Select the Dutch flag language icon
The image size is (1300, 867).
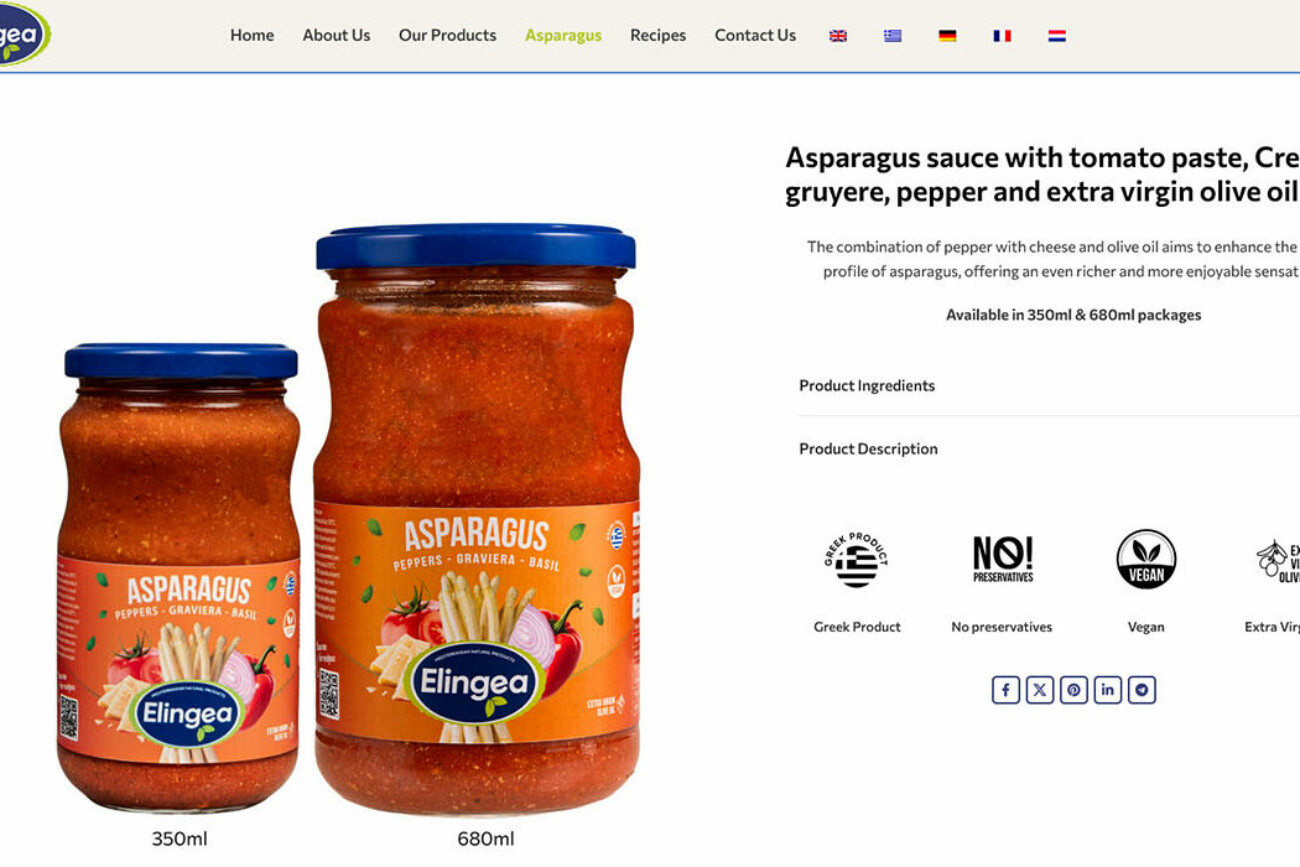click(1057, 36)
